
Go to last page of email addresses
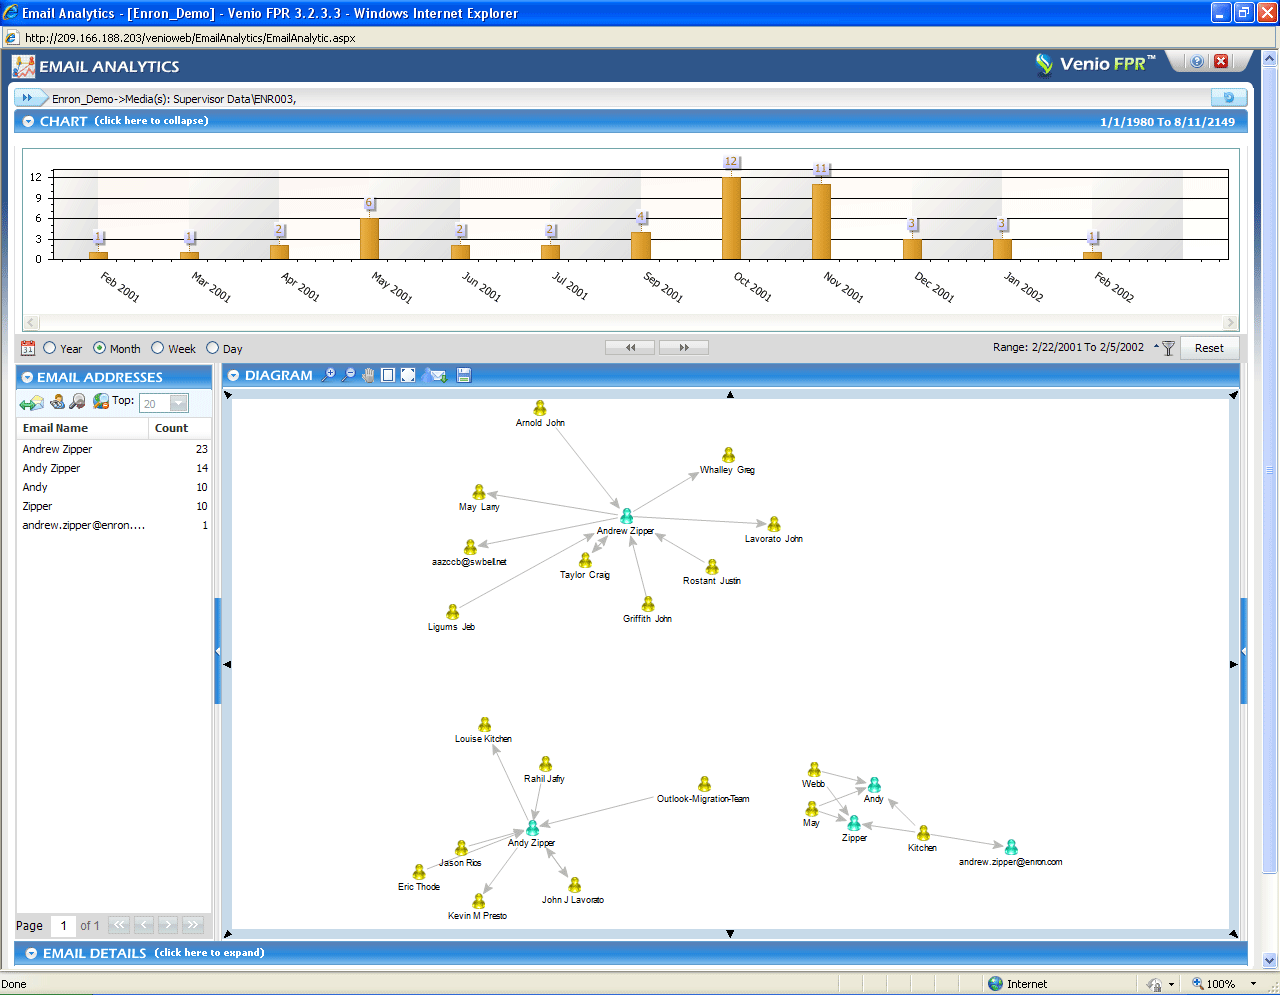coord(193,925)
